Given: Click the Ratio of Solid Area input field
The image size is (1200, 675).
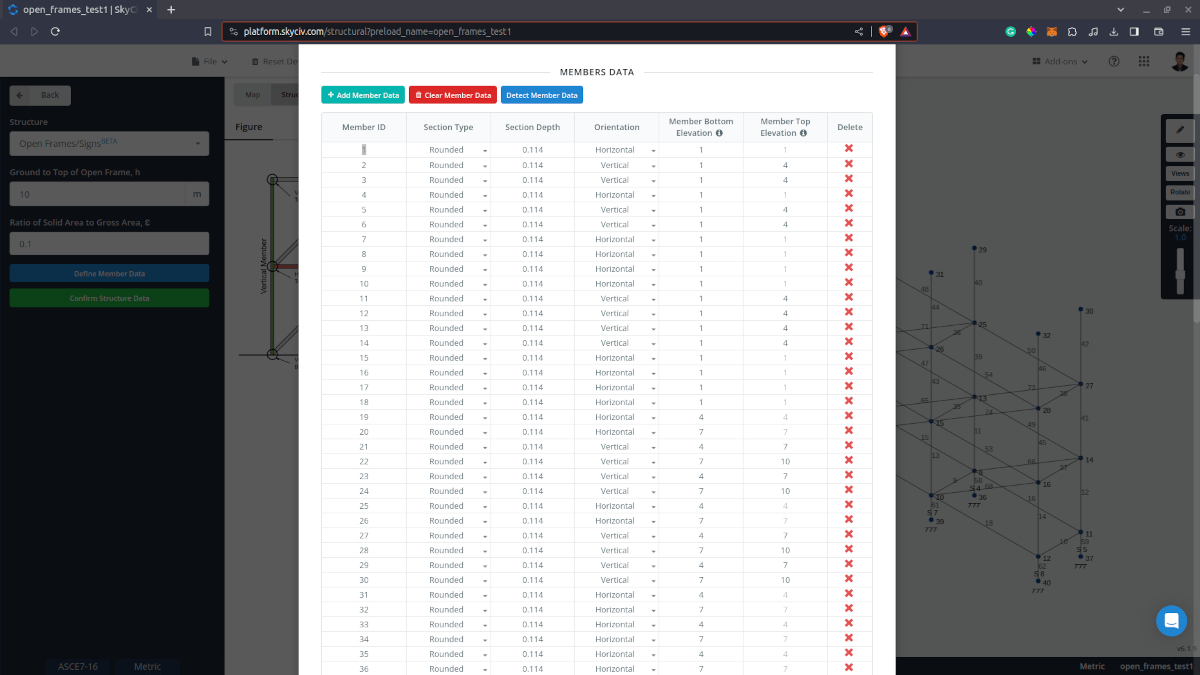Looking at the screenshot, I should [109, 243].
